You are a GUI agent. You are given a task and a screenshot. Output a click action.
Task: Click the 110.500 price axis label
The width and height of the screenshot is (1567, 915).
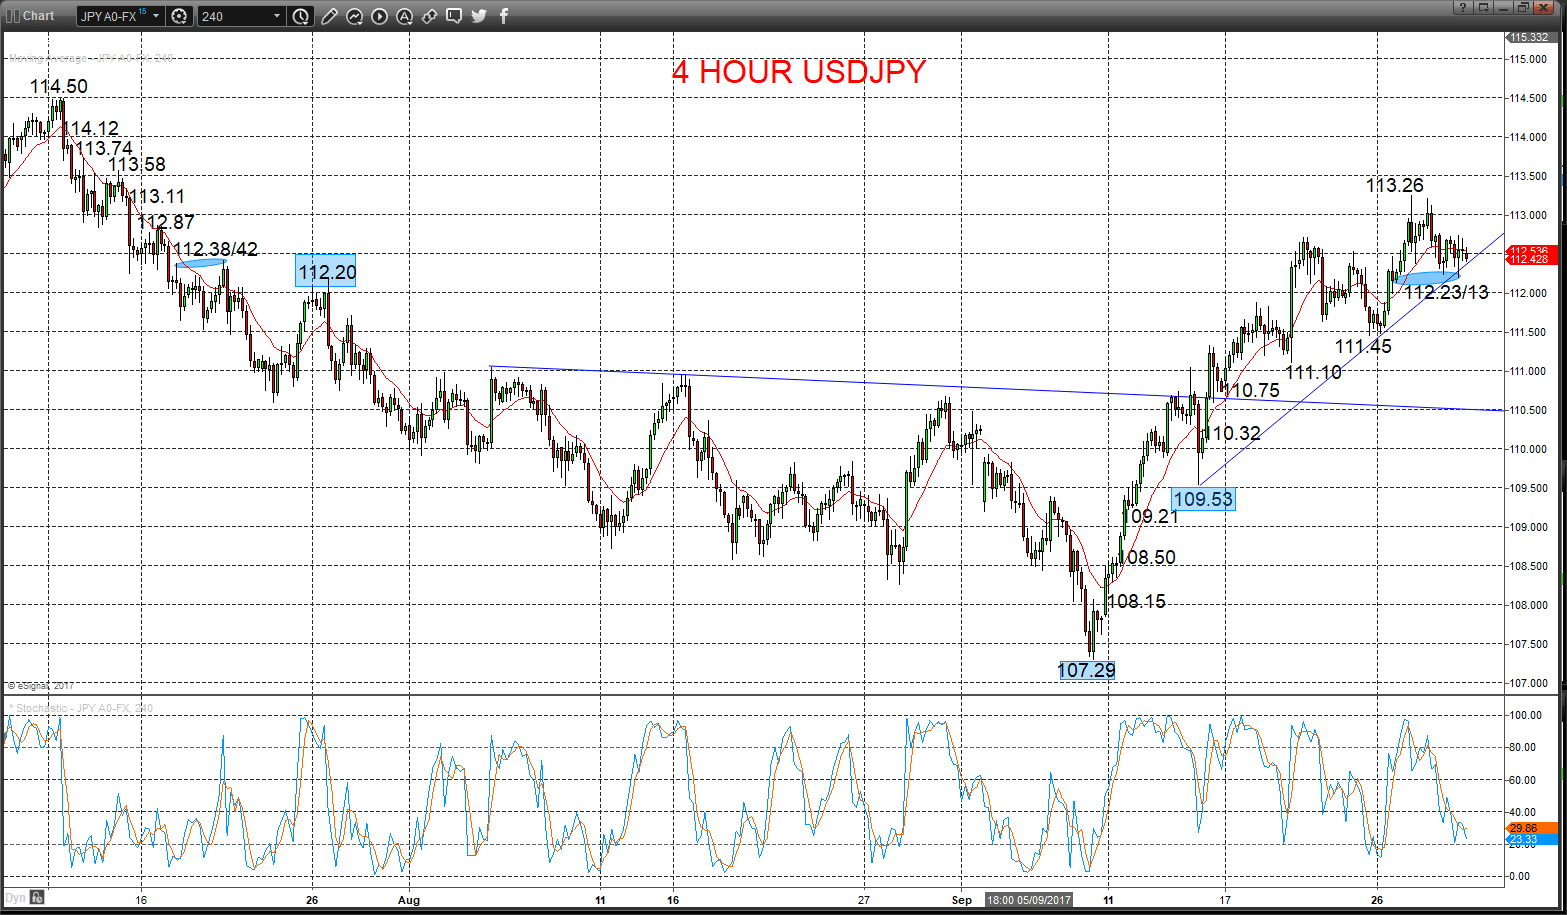[x=1529, y=410]
